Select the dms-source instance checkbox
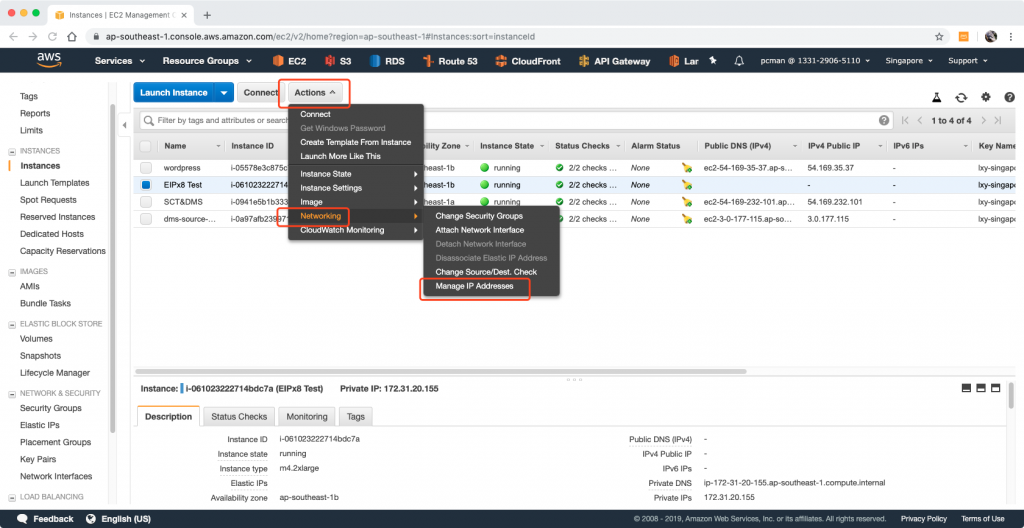Image resolution: width=1024 pixels, height=528 pixels. click(146, 219)
